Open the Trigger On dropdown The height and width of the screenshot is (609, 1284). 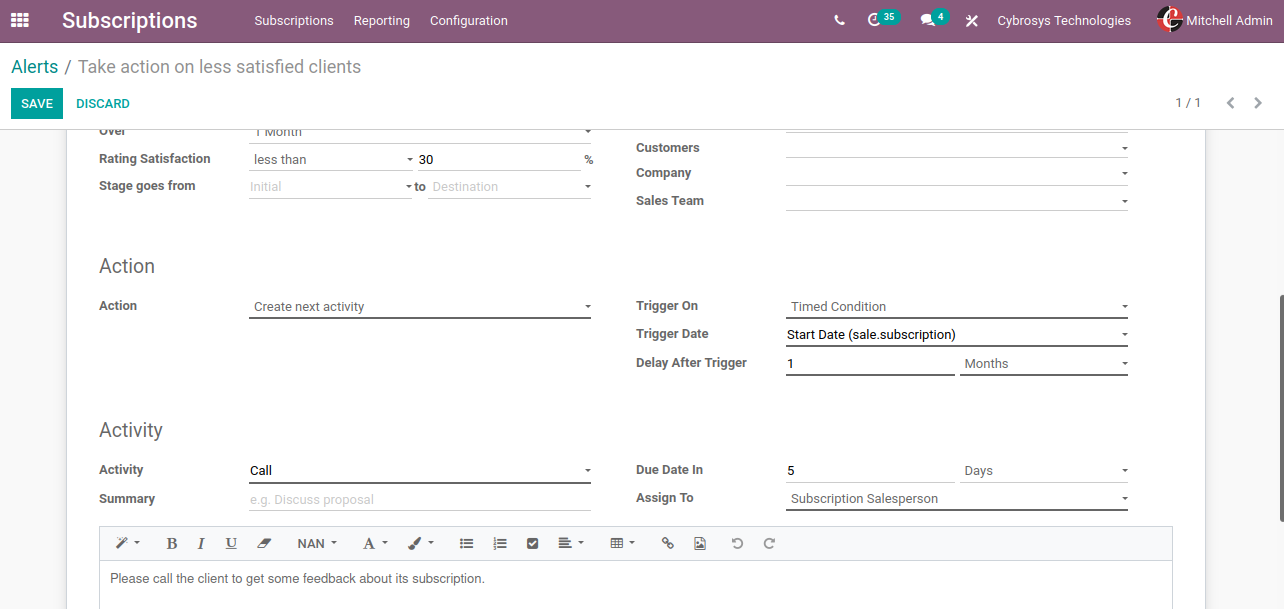(957, 307)
